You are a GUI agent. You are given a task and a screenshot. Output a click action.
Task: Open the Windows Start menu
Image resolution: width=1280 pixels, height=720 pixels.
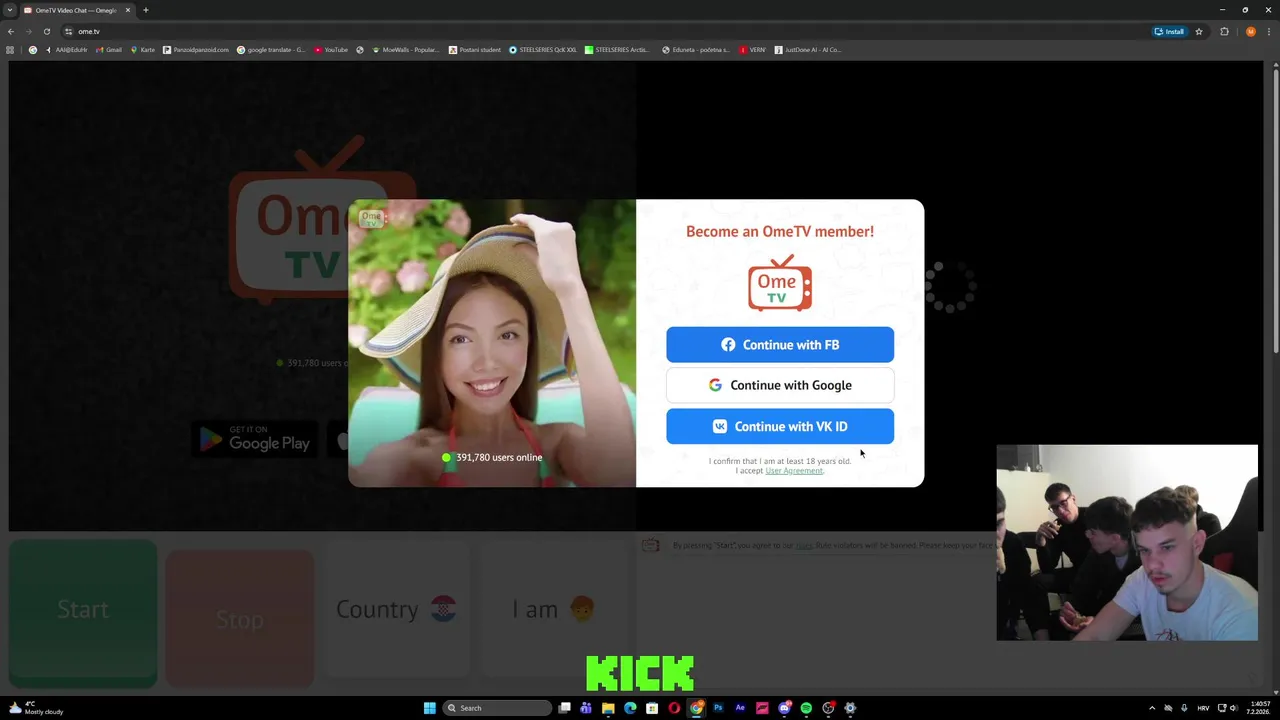(430, 708)
